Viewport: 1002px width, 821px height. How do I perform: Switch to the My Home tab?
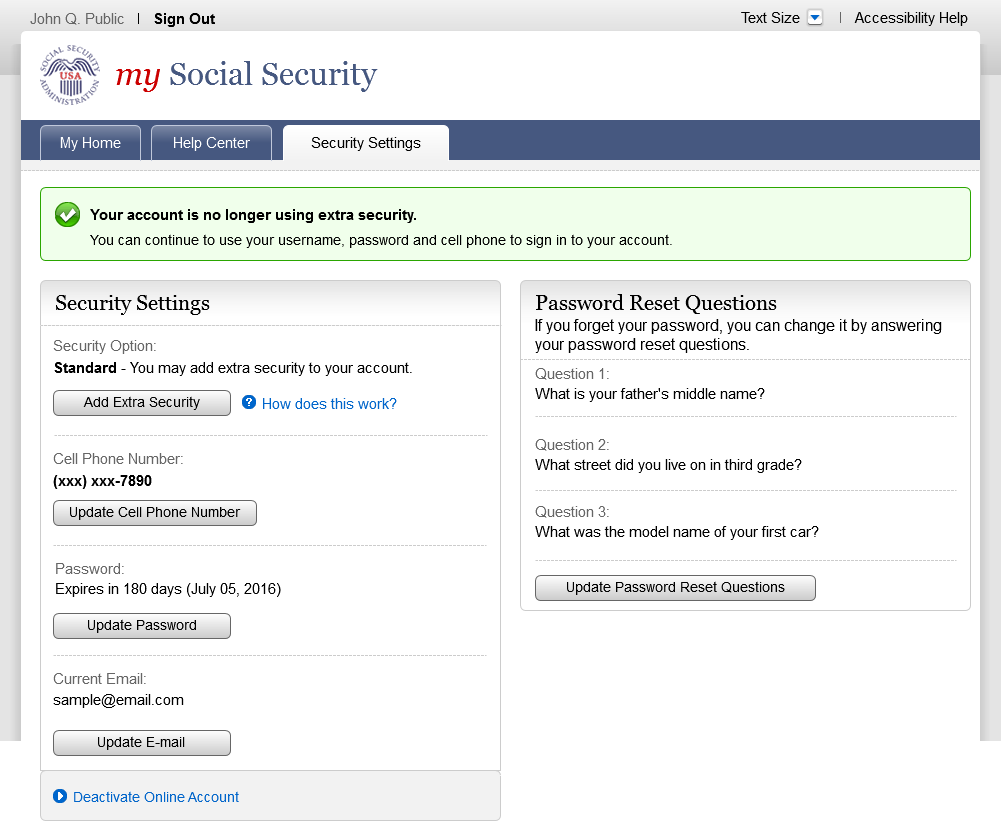(90, 143)
